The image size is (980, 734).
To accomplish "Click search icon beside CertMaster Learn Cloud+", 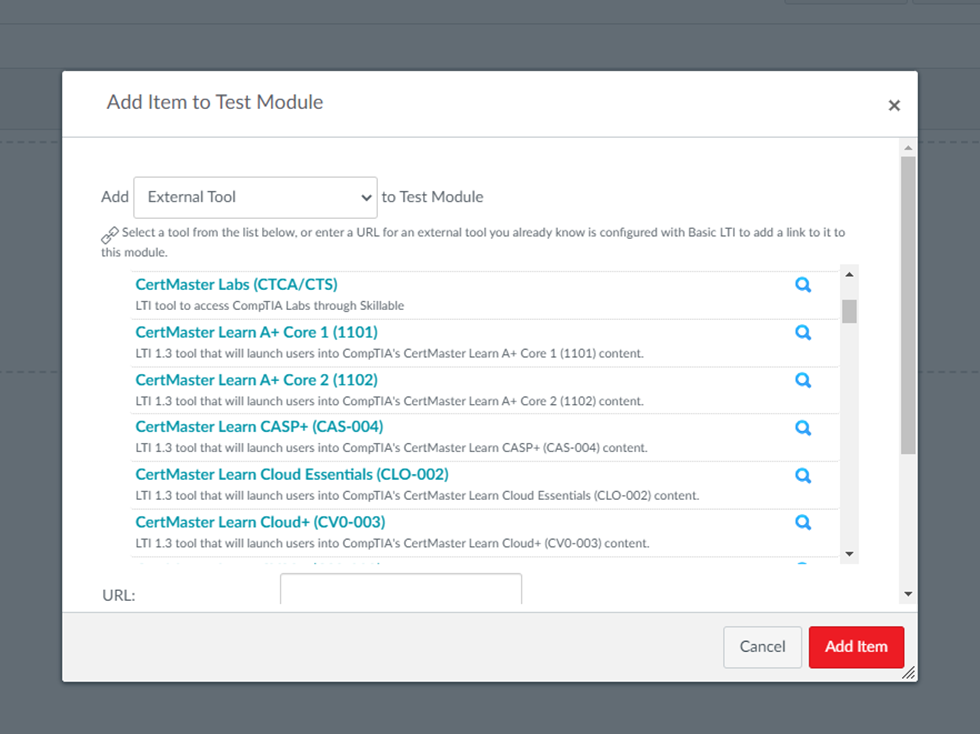I will tap(802, 522).
